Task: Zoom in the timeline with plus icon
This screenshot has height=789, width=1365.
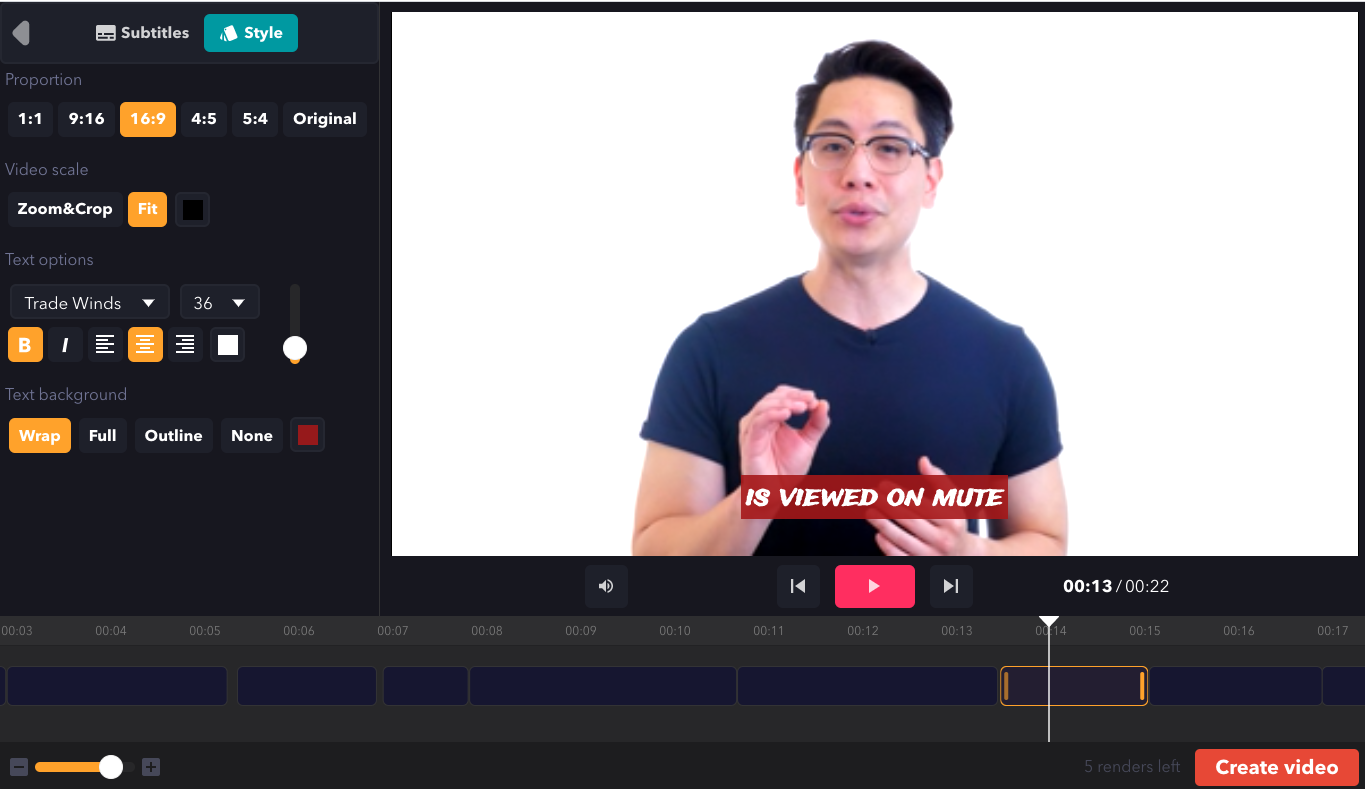Action: point(151,767)
